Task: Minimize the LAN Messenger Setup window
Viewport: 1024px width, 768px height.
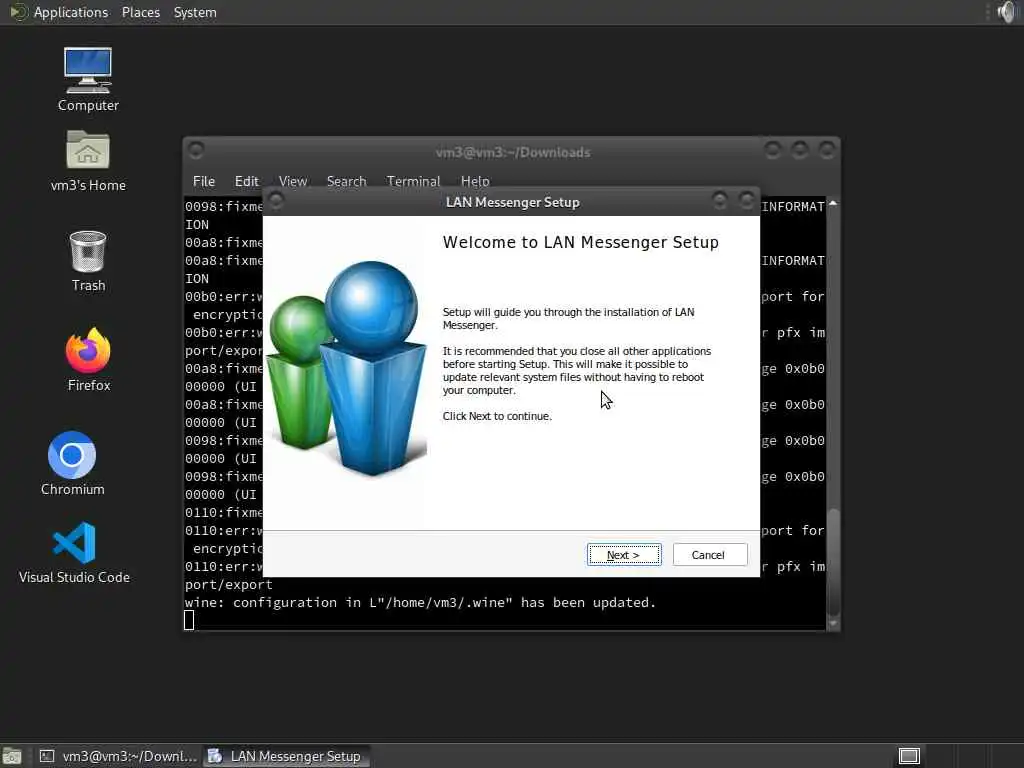Action: (720, 200)
